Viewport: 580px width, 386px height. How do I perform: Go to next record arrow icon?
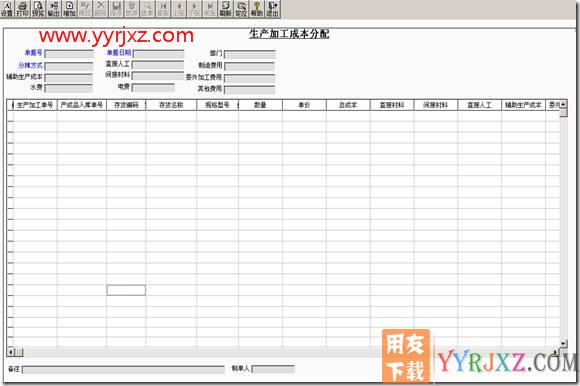coord(194,9)
